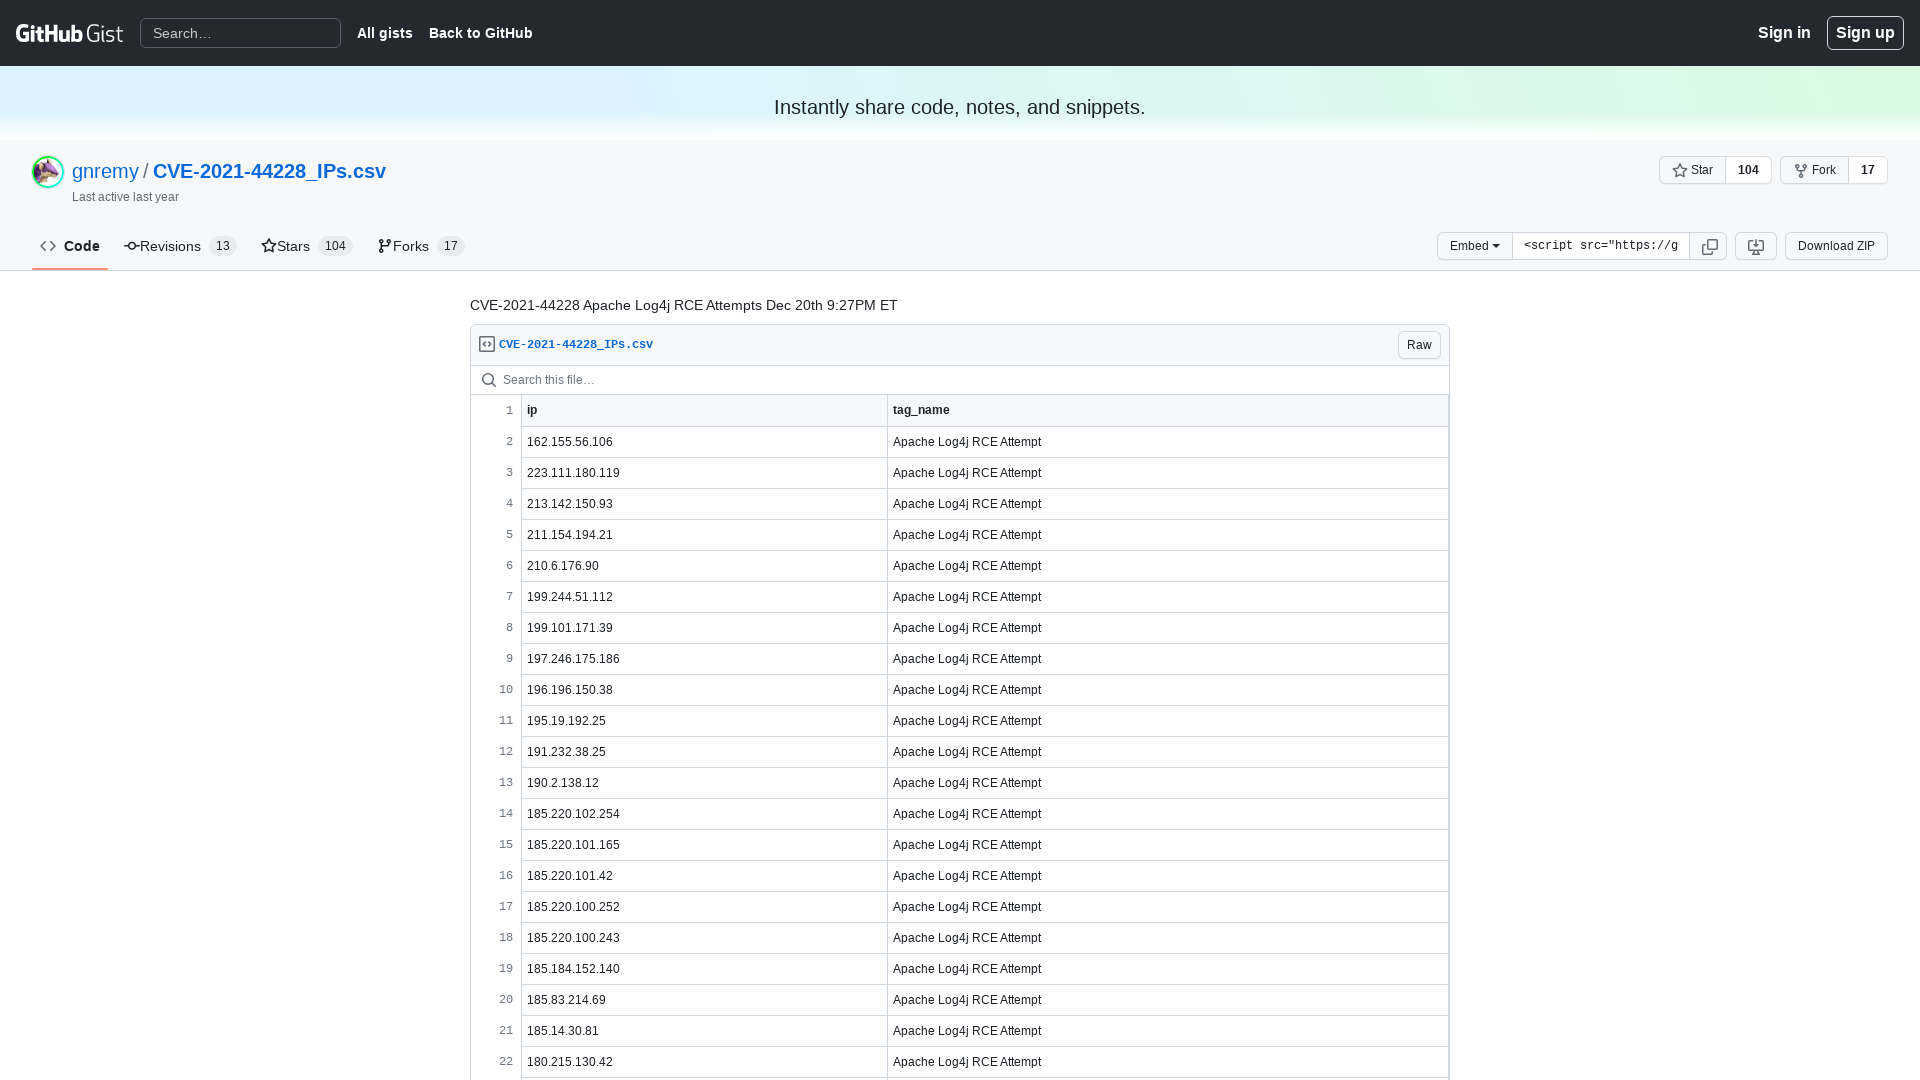This screenshot has width=1920, height=1080.
Task: Click line number 2
Action: [497, 442]
